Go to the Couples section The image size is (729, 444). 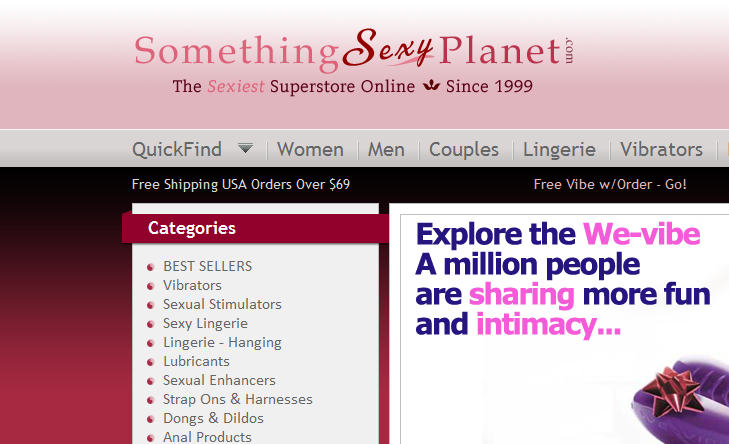click(464, 149)
